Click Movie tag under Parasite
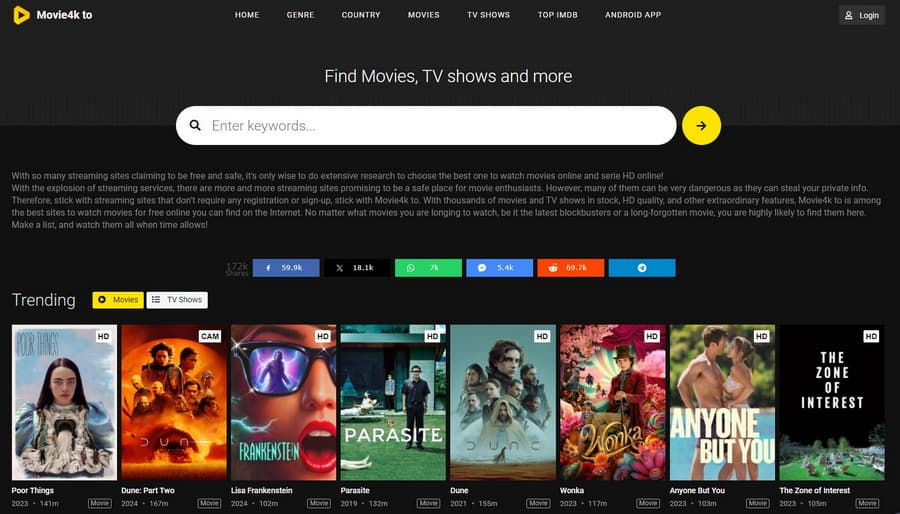The width and height of the screenshot is (900, 514). (x=428, y=503)
